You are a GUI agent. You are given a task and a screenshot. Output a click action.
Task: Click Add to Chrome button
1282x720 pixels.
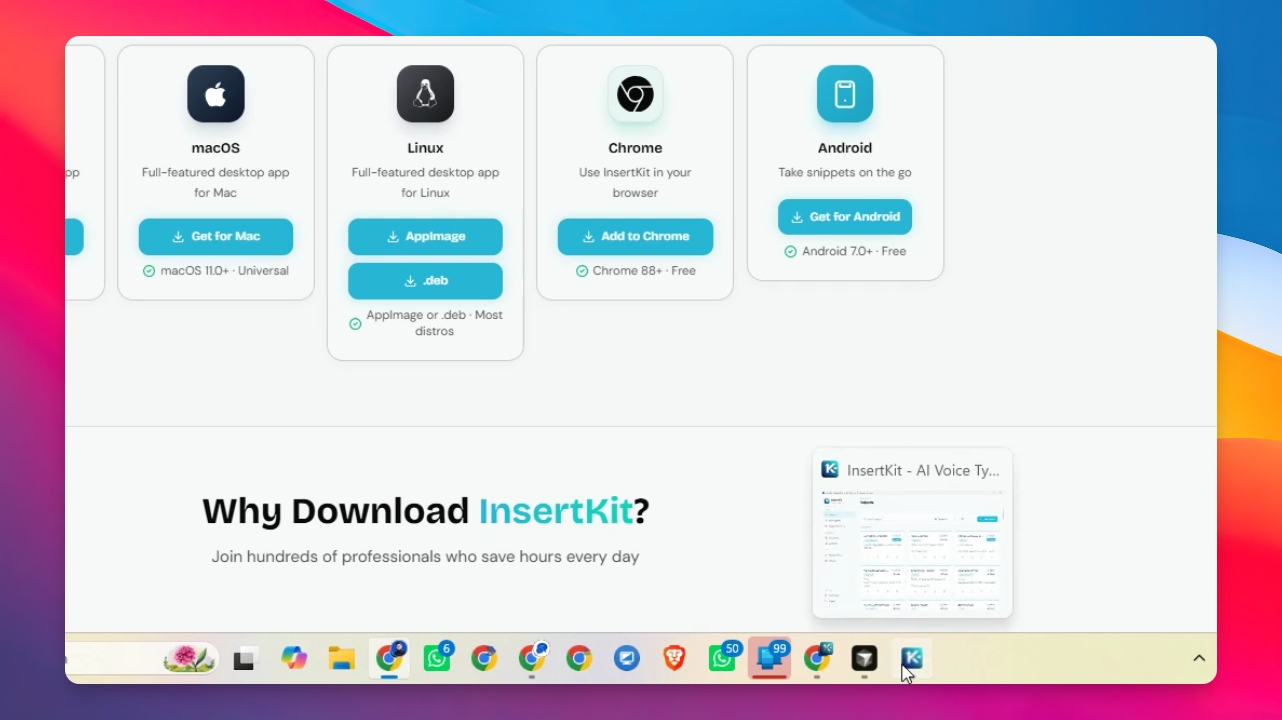click(635, 237)
